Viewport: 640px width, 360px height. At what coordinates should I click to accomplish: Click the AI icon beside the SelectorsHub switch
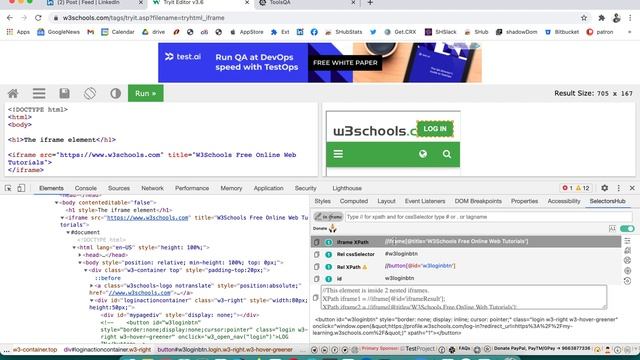point(612,229)
